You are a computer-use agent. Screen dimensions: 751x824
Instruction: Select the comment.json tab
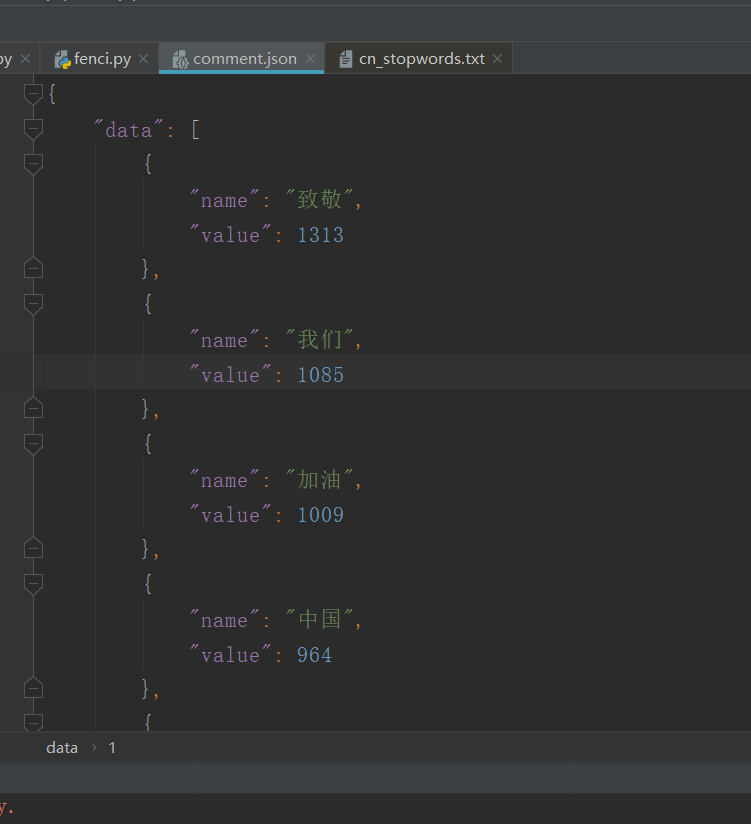point(245,59)
